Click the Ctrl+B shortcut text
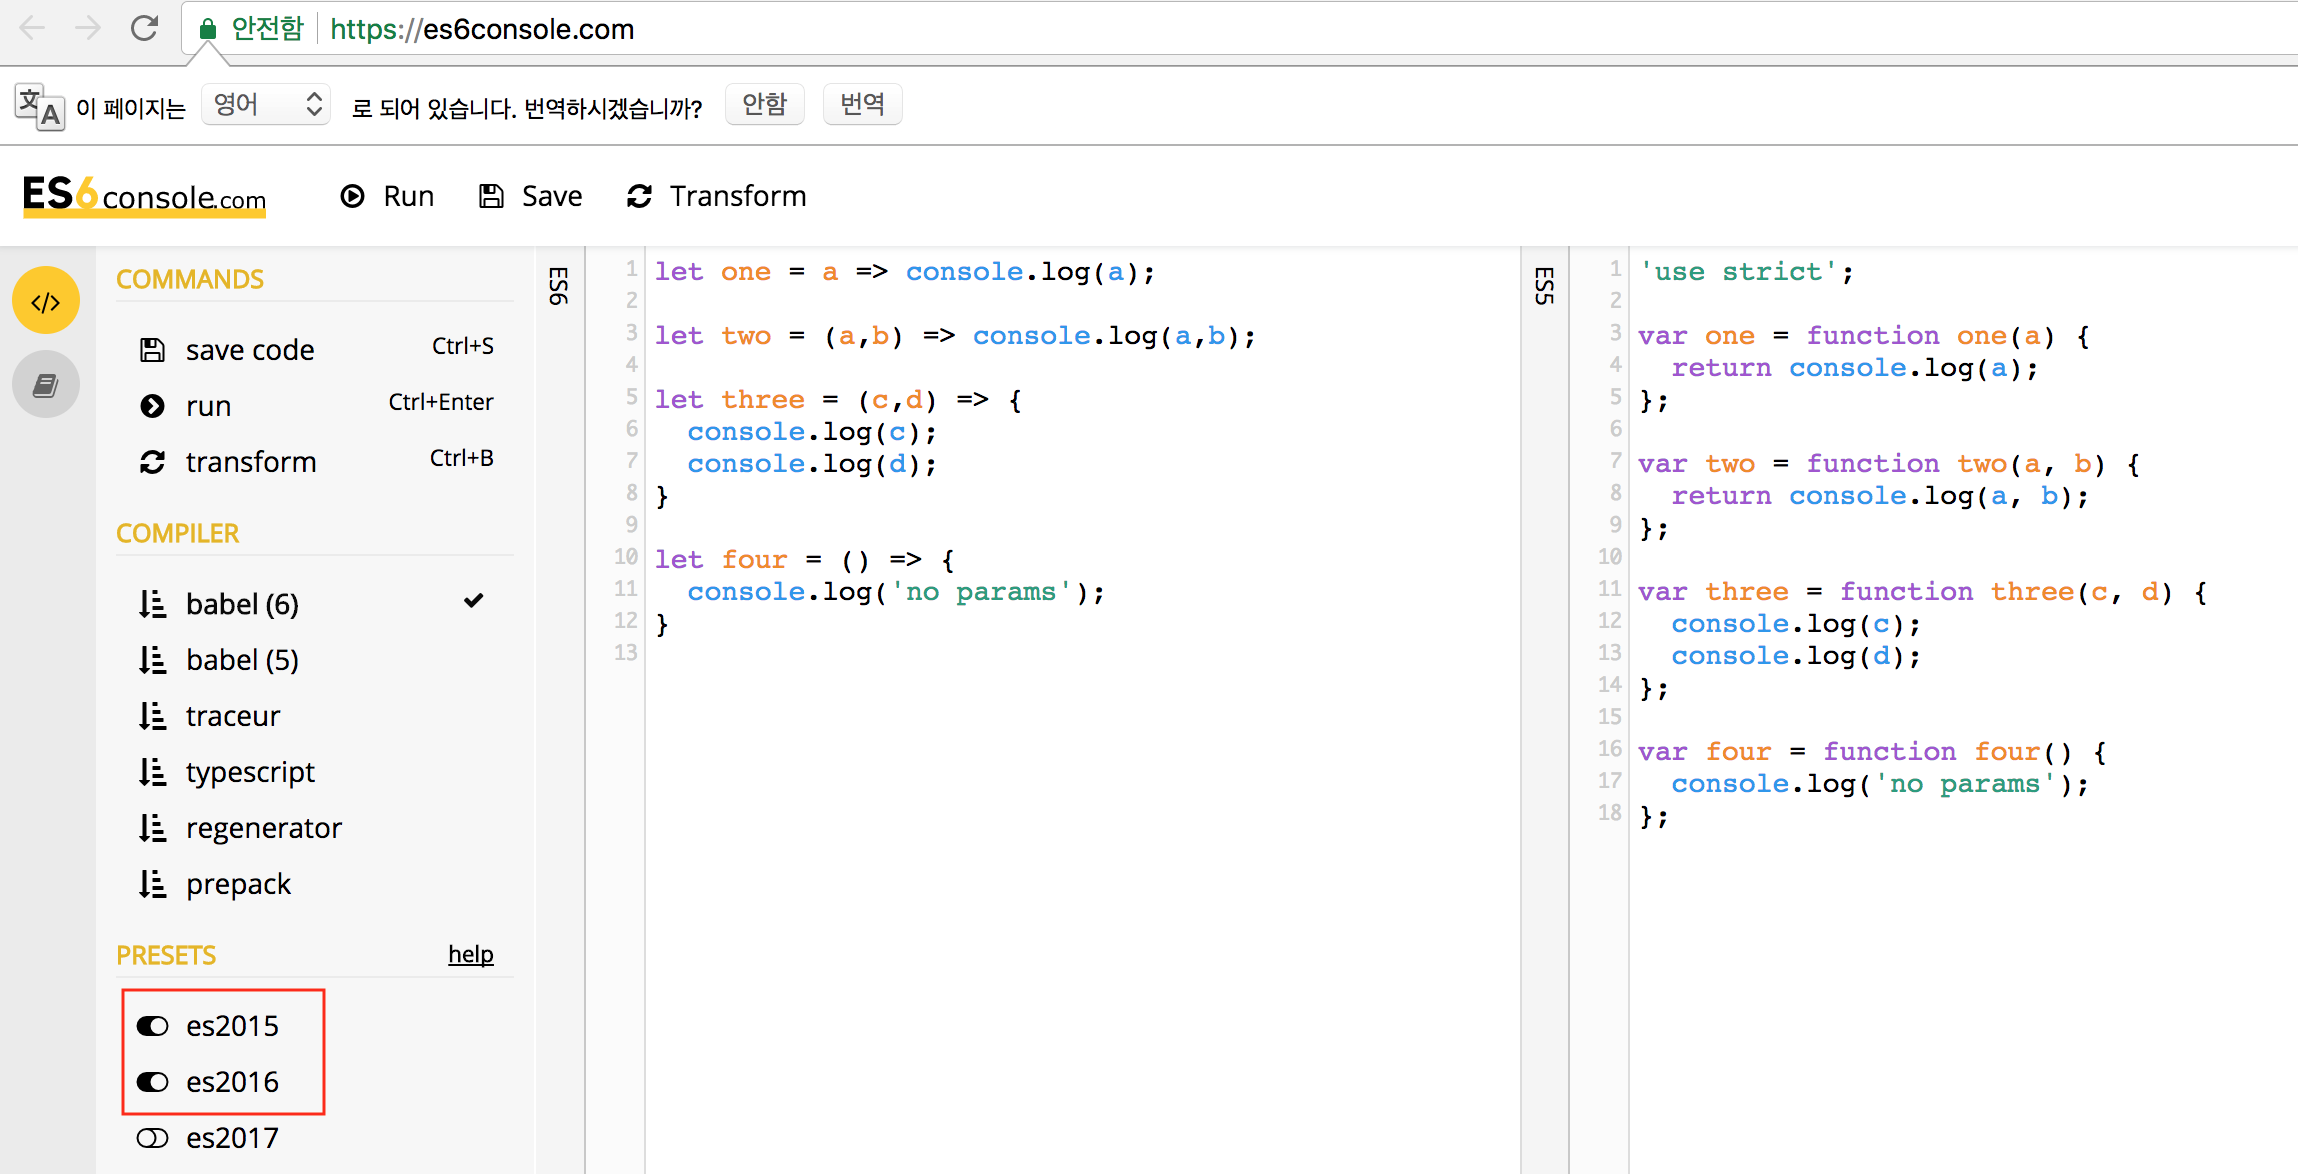2298x1174 pixels. (462, 458)
